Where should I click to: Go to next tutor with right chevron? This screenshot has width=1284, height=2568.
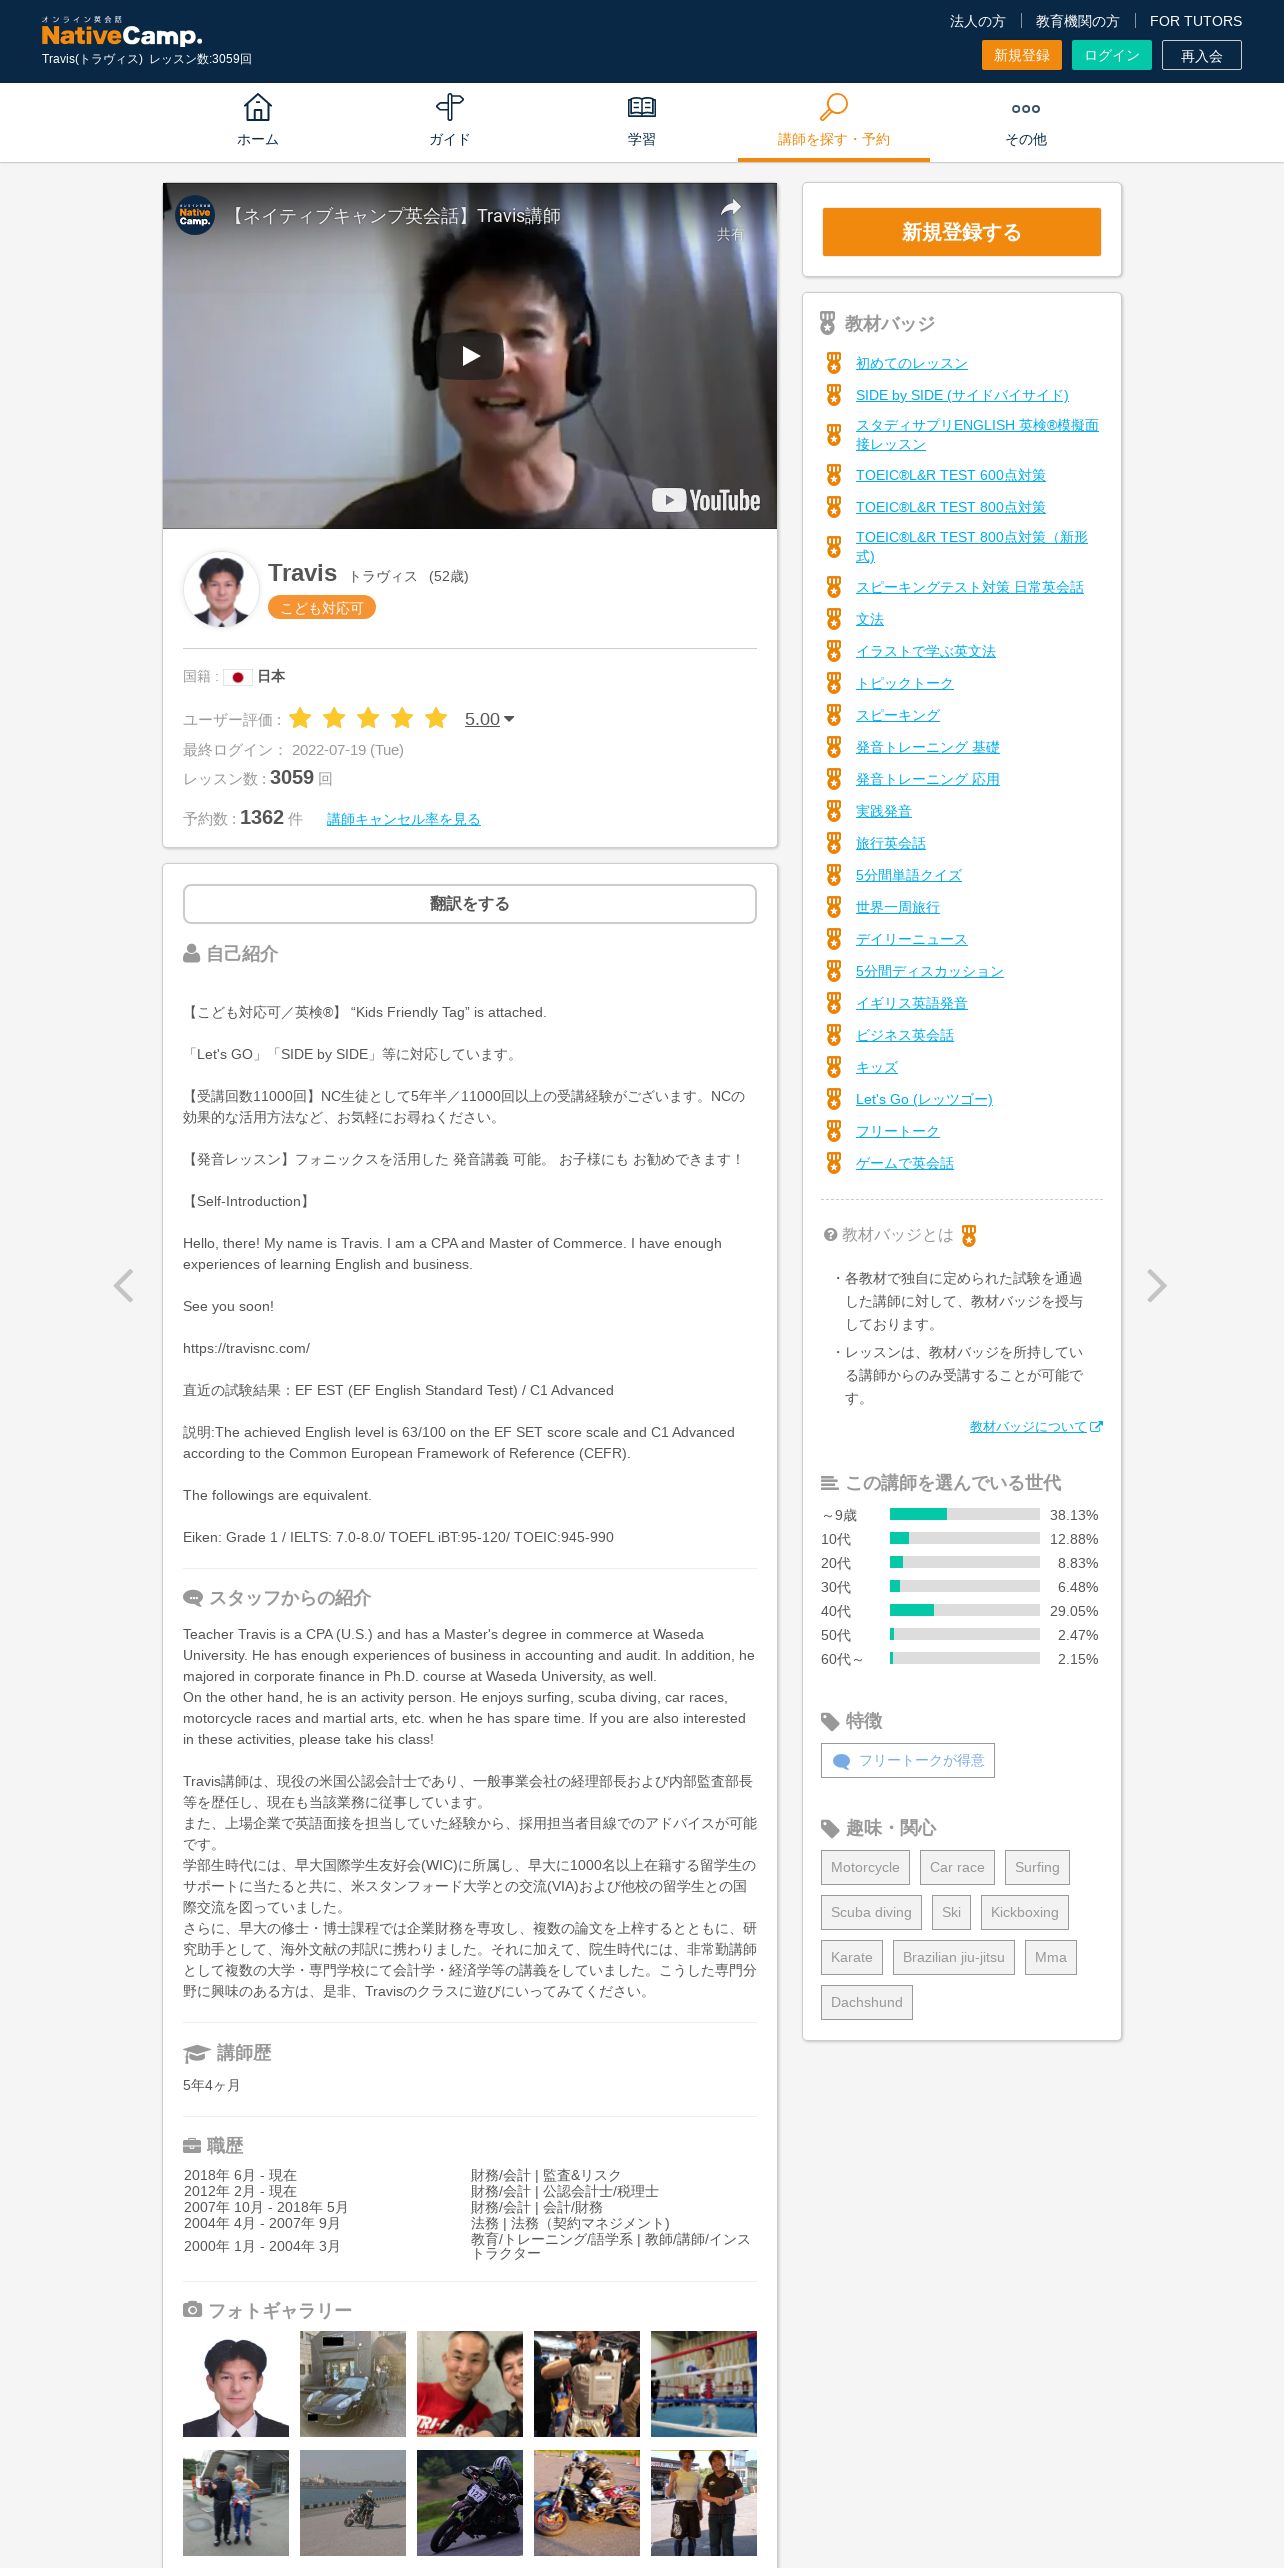pos(1156,1285)
